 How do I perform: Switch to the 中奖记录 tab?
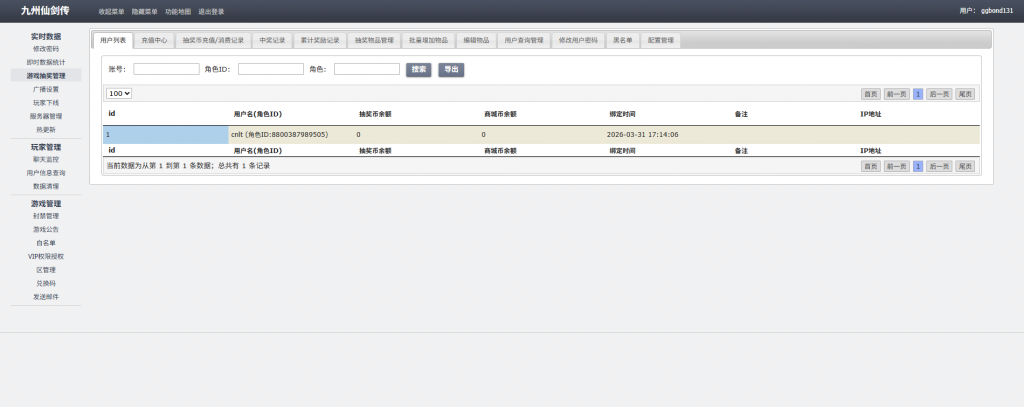click(272, 40)
